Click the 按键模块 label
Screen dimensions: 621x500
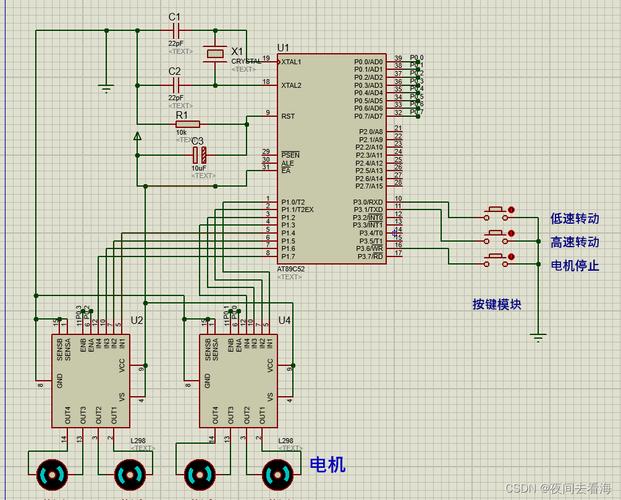(497, 304)
